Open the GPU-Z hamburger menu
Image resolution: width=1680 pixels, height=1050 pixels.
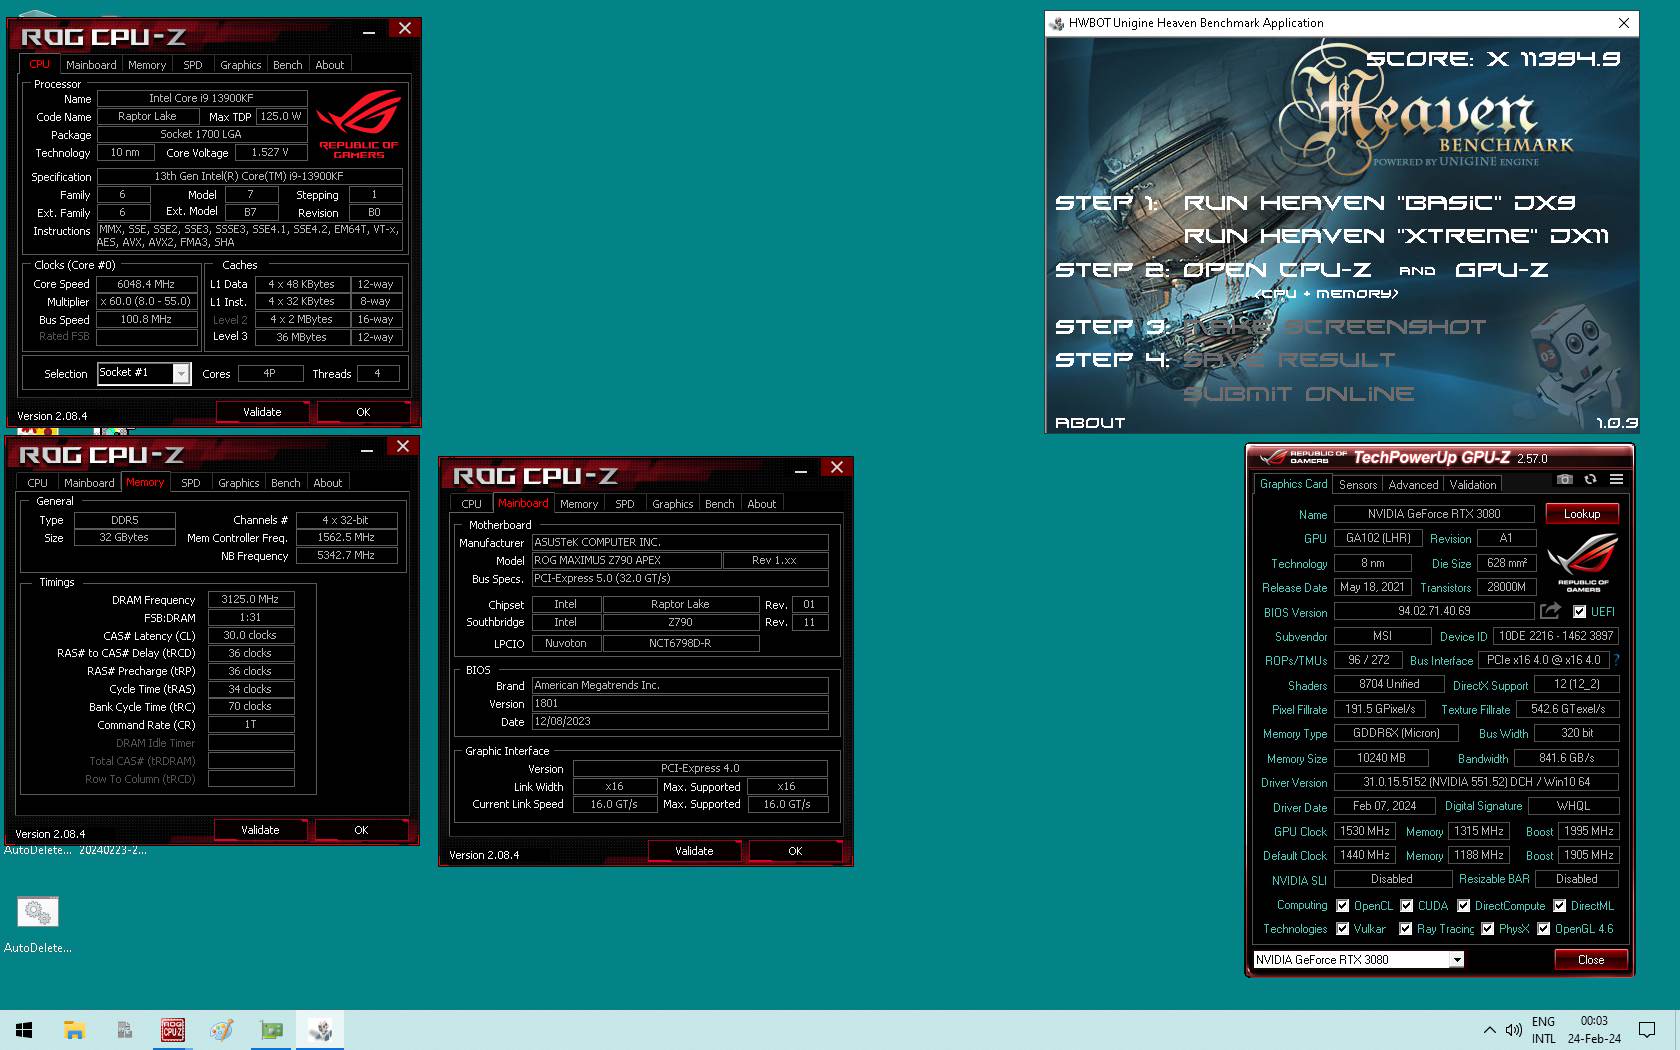(x=1616, y=480)
